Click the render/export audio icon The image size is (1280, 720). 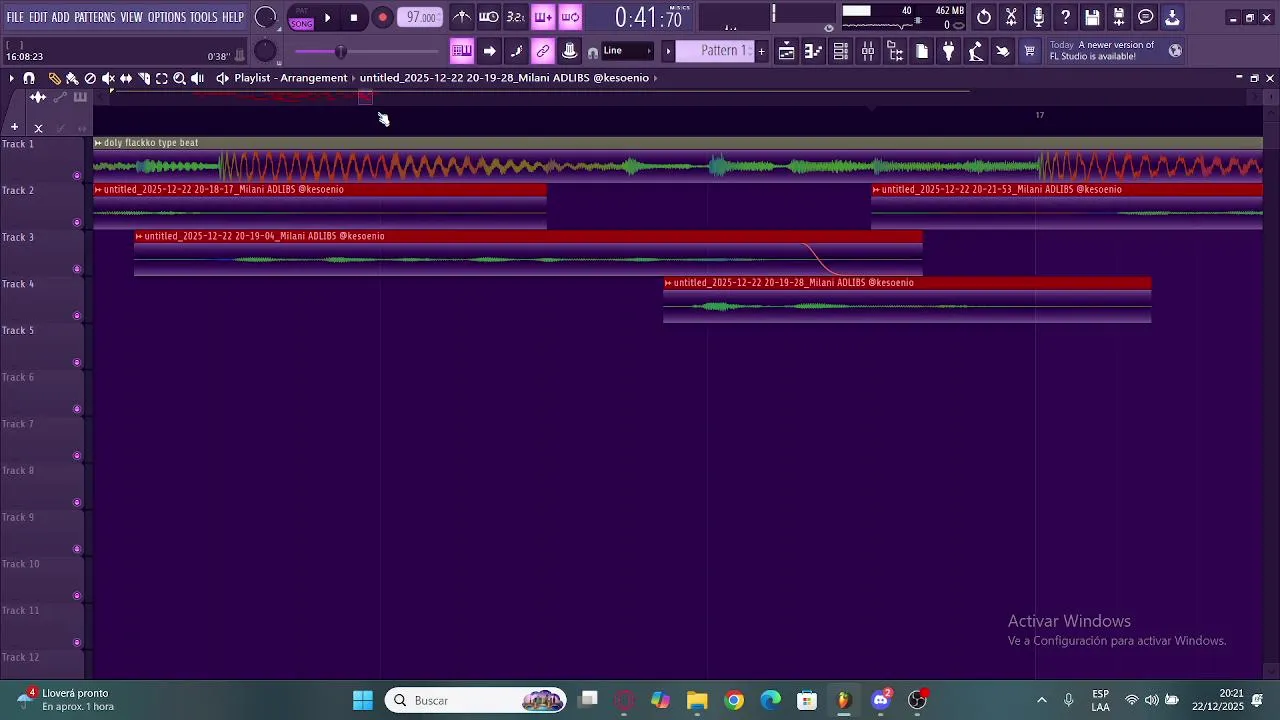click(1119, 17)
